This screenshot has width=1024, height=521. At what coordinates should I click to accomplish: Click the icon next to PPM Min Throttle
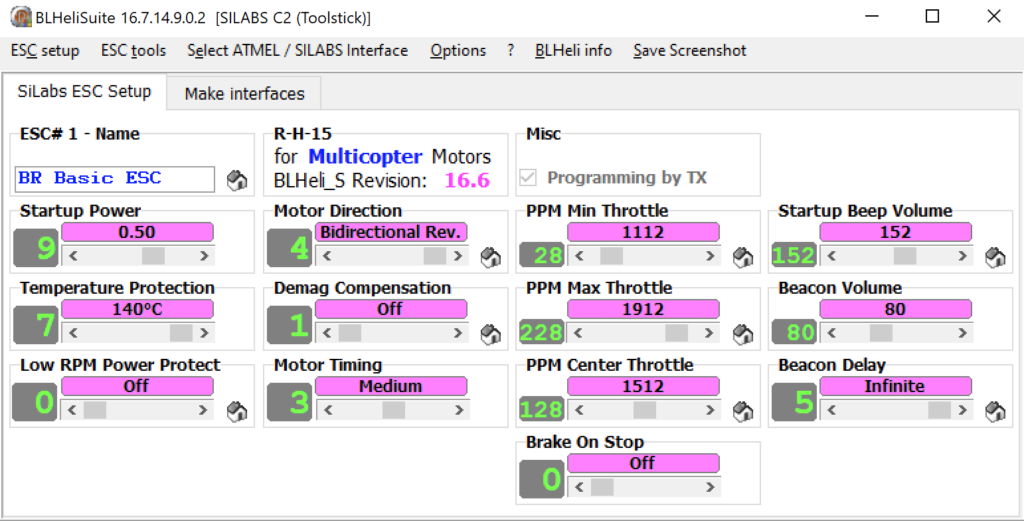click(x=742, y=257)
